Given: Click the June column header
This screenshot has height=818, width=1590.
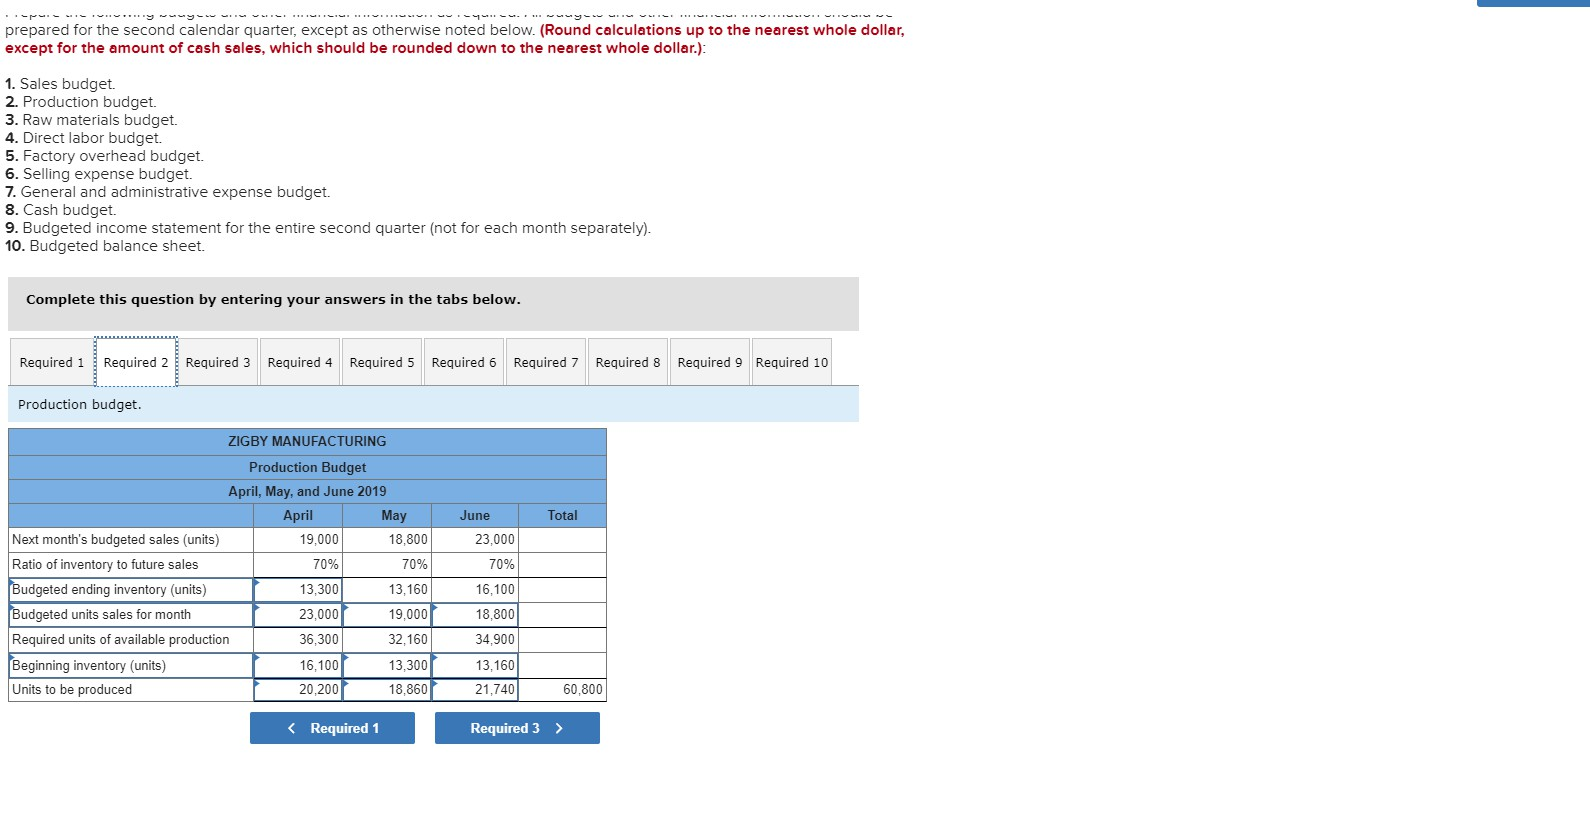Looking at the screenshot, I should click(x=475, y=515).
